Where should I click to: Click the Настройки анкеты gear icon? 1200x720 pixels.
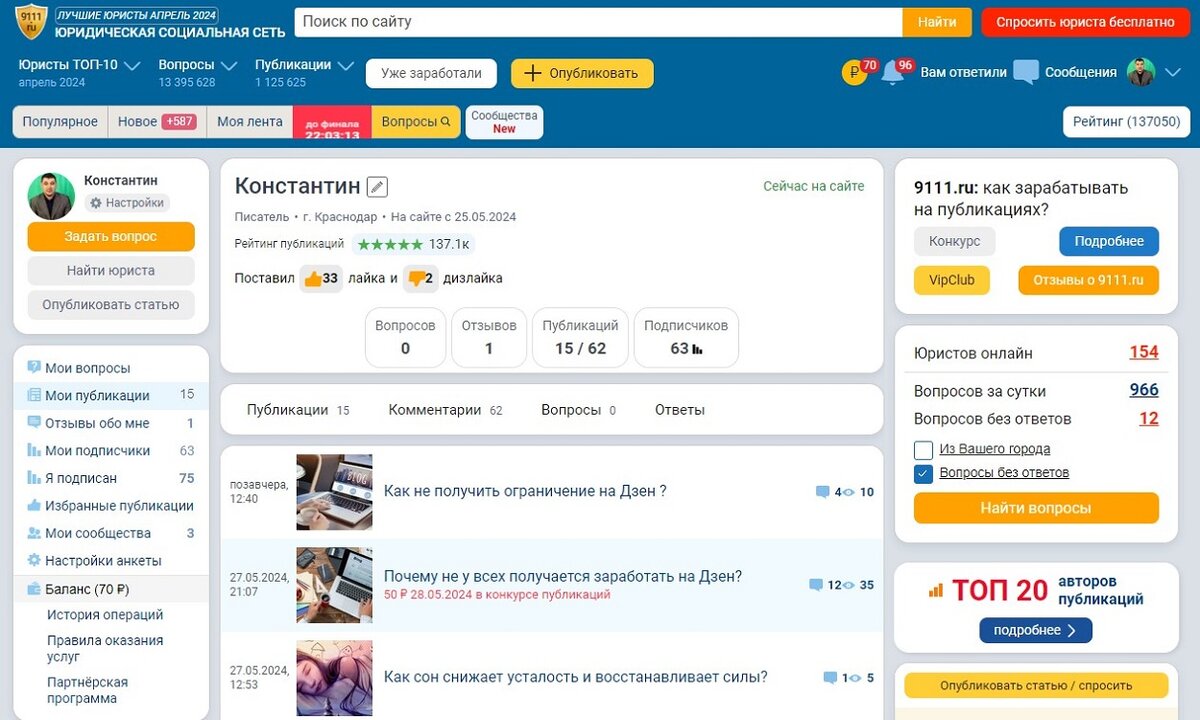coord(34,560)
